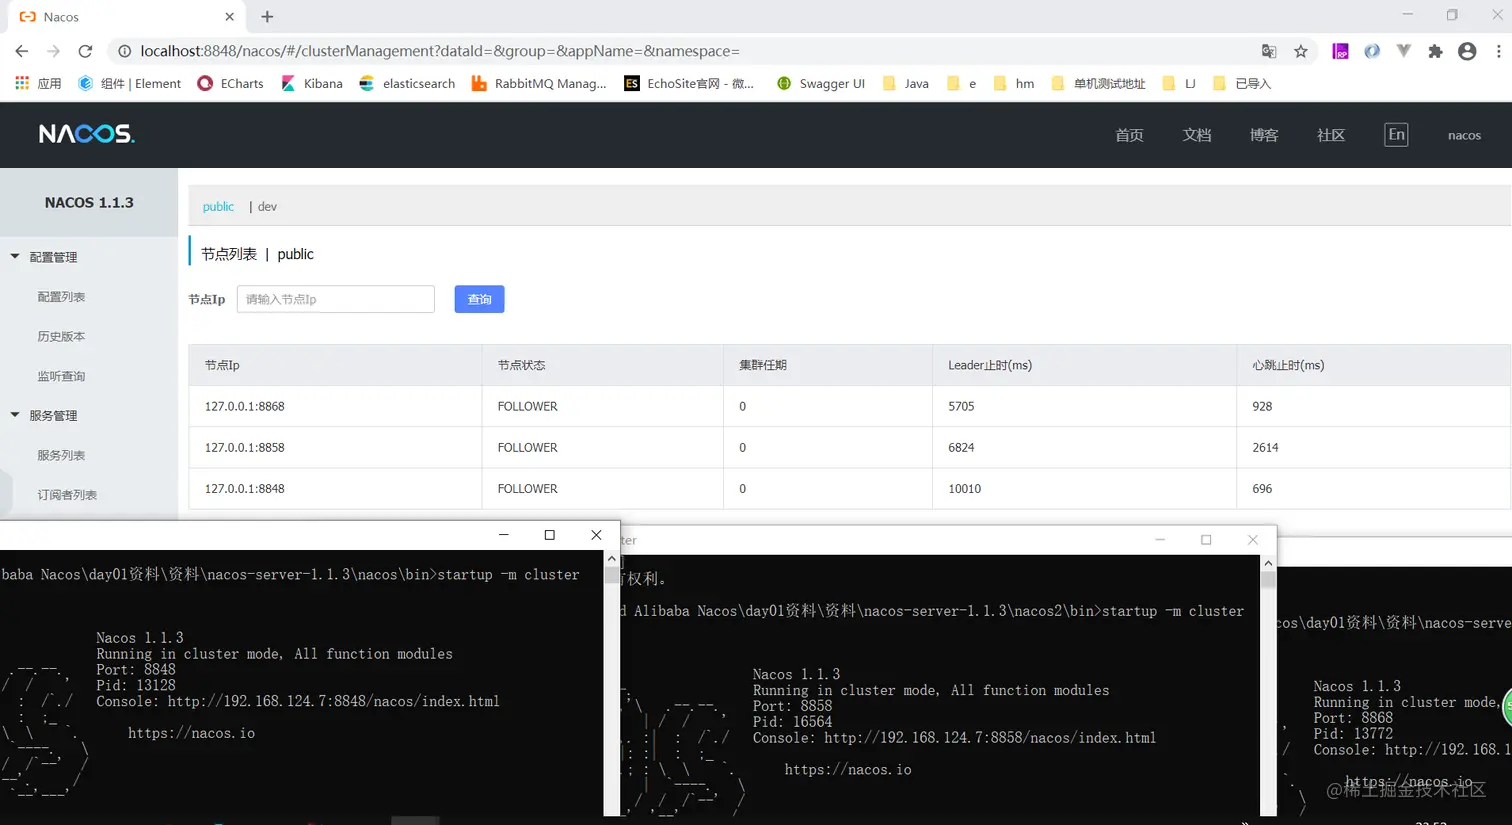The image size is (1512, 825).
Task: Select node cell 127.0.0.1:8858
Action: (245, 448)
